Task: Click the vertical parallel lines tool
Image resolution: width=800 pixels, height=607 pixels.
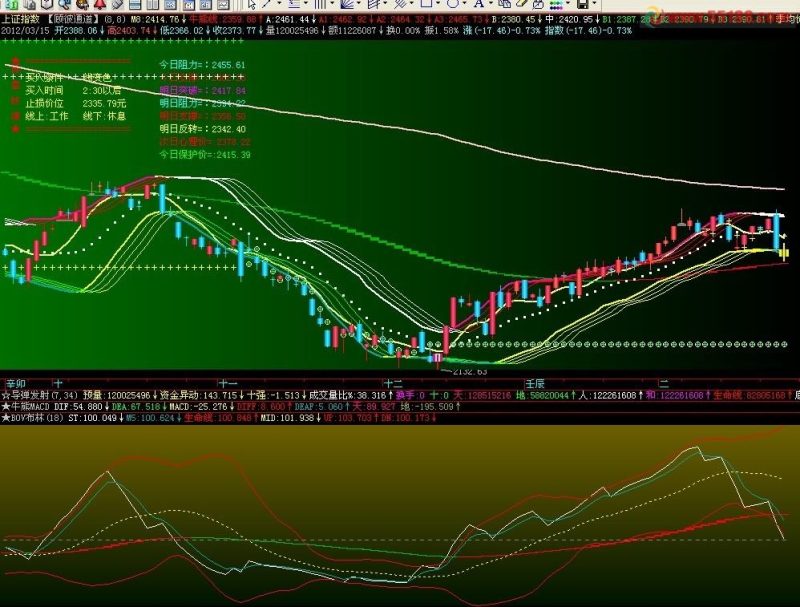Action: (x=320, y=4)
